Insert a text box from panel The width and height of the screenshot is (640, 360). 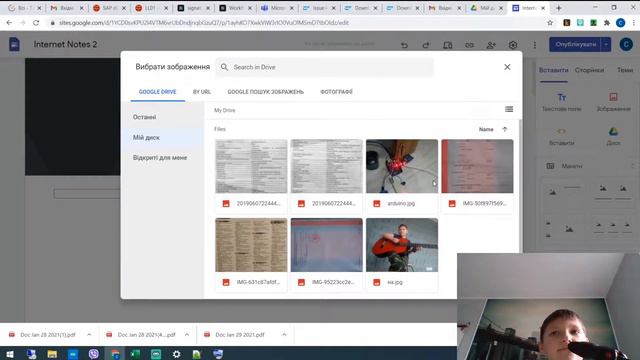(x=562, y=102)
